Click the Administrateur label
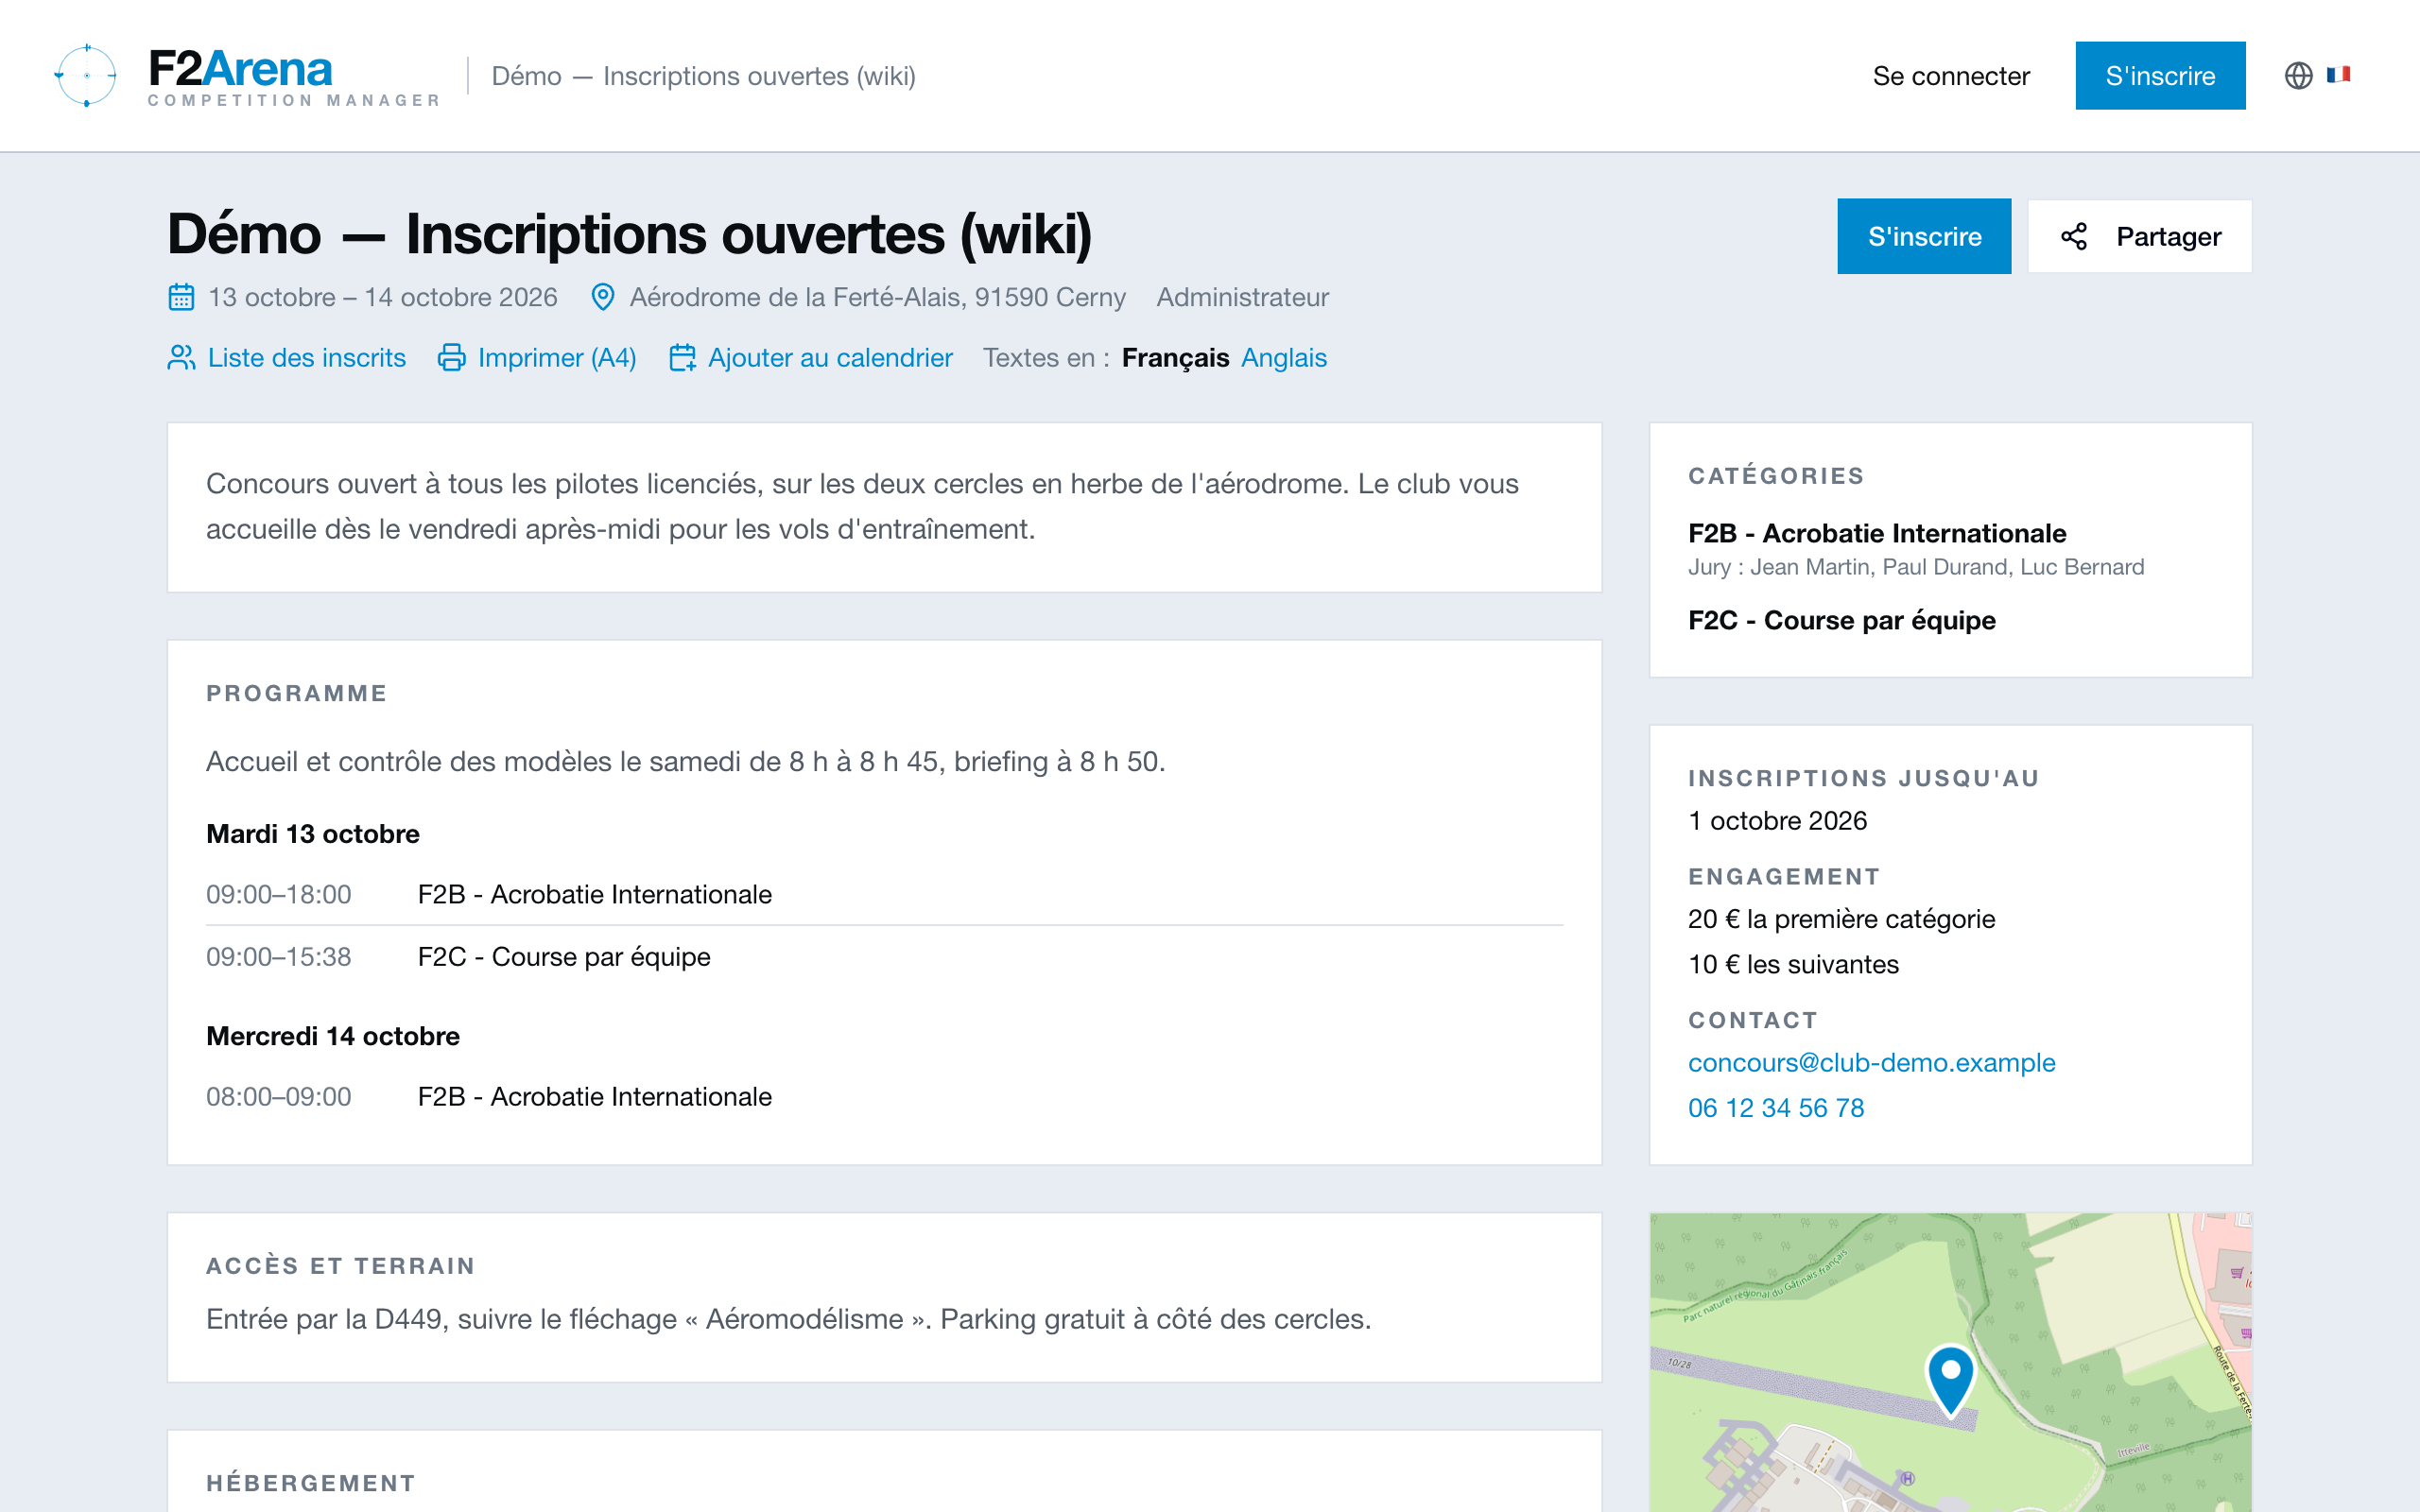2420x1512 pixels. (1242, 297)
